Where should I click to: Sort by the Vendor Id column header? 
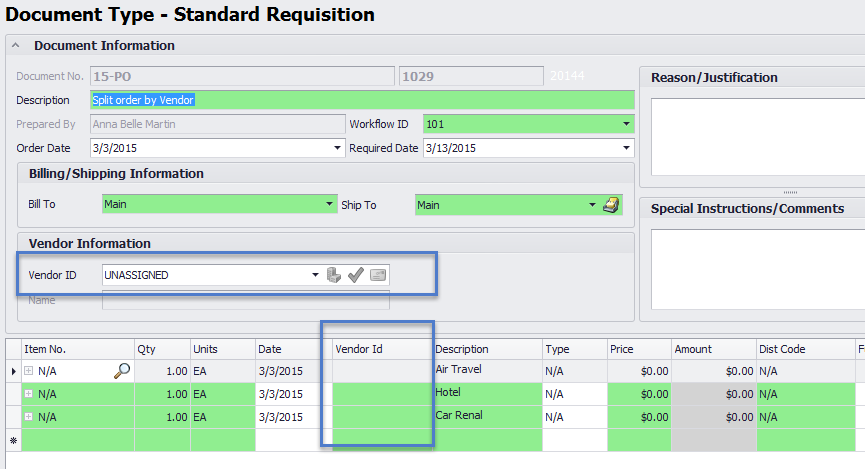[383, 349]
